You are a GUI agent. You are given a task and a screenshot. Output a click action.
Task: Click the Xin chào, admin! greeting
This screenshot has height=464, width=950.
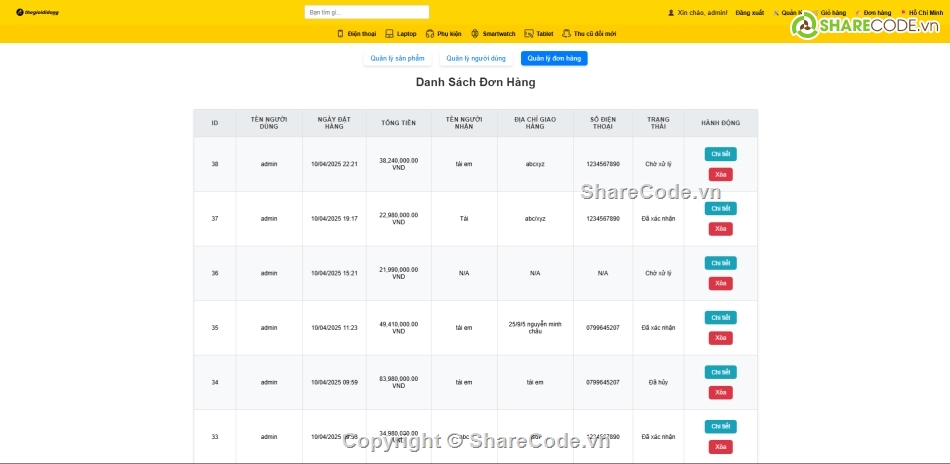702,13
